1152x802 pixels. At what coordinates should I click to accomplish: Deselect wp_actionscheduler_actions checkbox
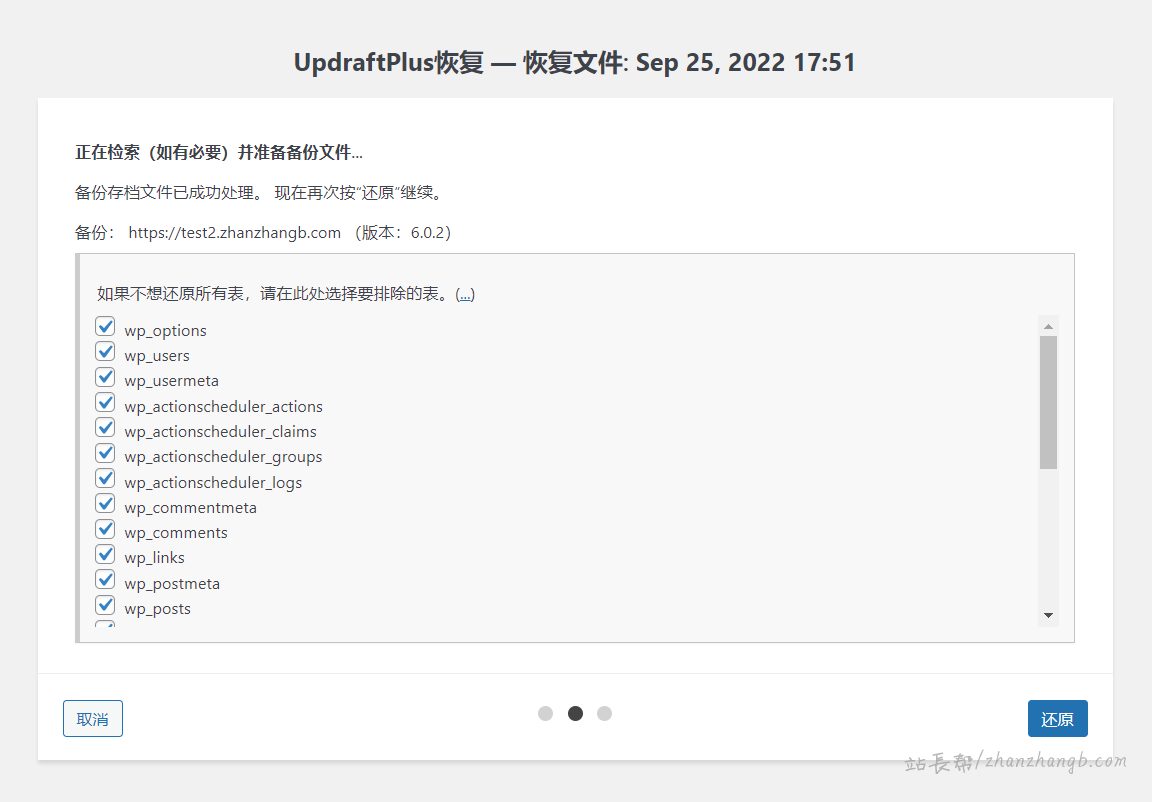click(x=105, y=402)
